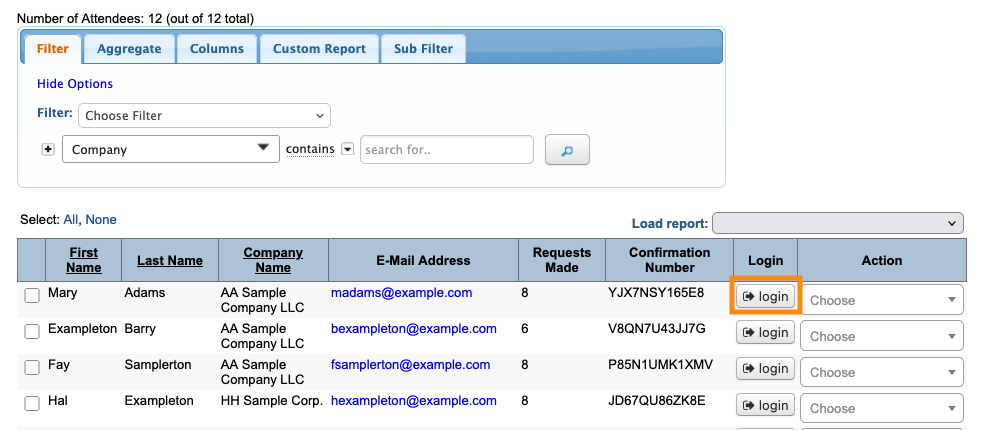This screenshot has width=987, height=430.
Task: Click the 'Number of Attendees: 12' text
Action: 89,19
